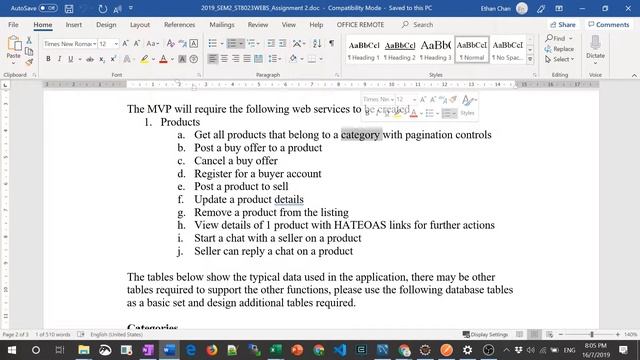Open Firefox from the taskbar

[211, 350]
